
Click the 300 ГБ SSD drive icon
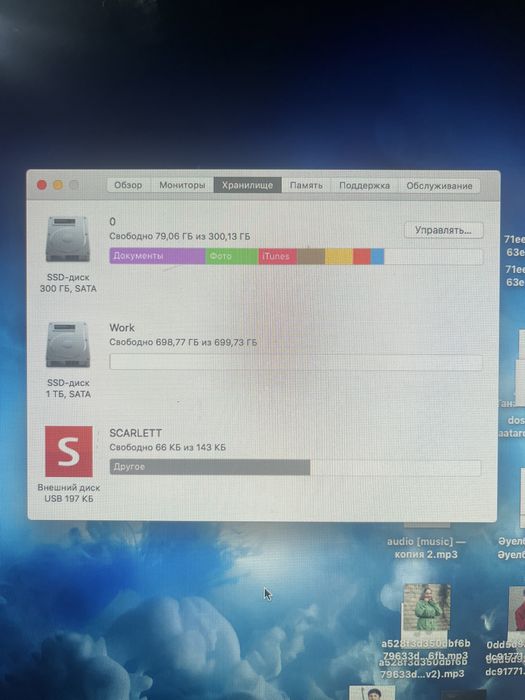pyautogui.click(x=68, y=239)
